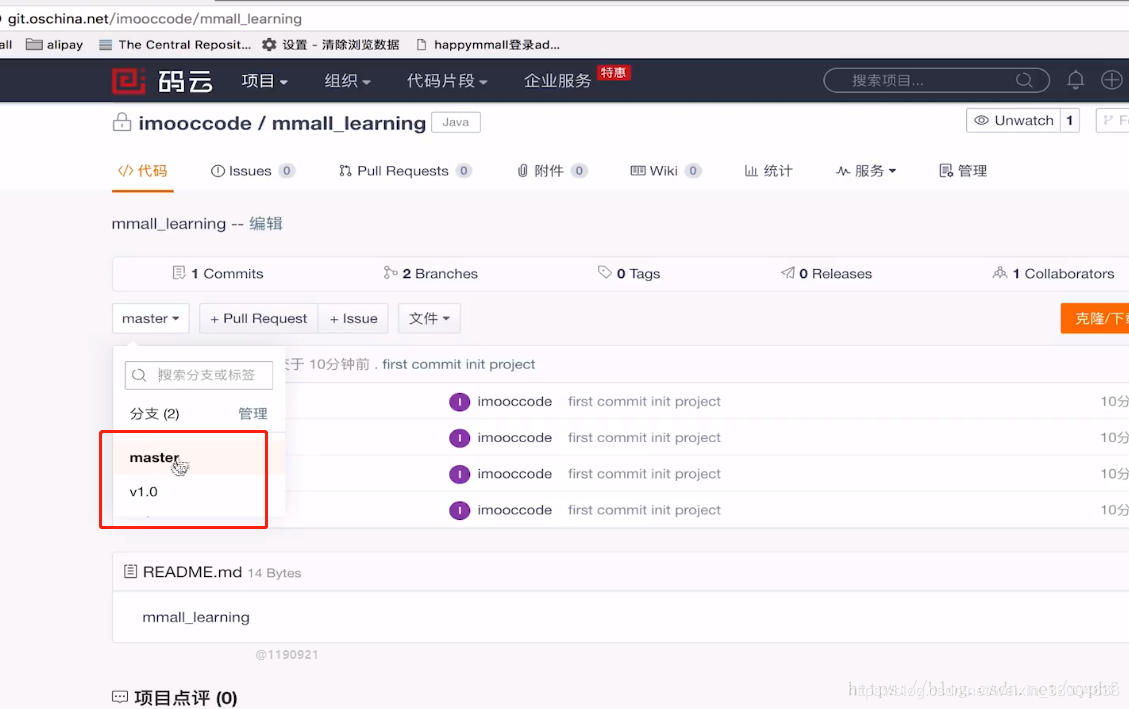Click the orange 克隆/下载 button
This screenshot has width=1129, height=709.
(1094, 318)
